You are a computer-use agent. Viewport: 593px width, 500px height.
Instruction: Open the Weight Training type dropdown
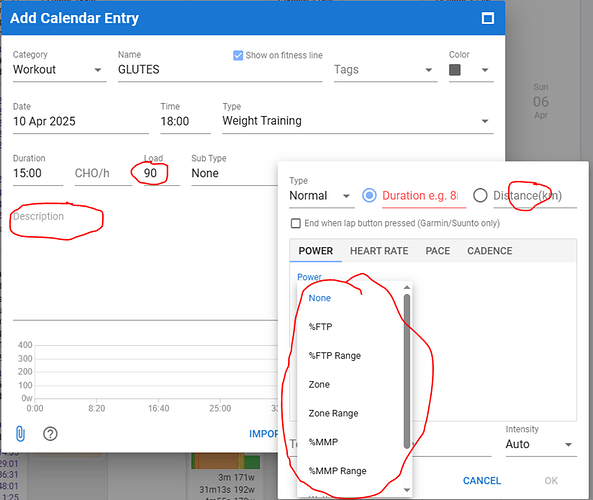(x=358, y=121)
